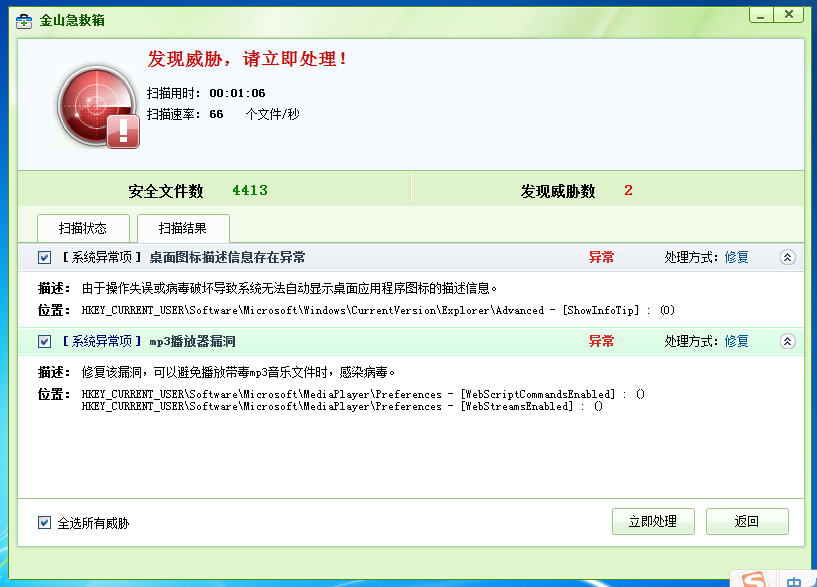Select the 桌面图标描述信息存在异常 title text

click(227, 257)
